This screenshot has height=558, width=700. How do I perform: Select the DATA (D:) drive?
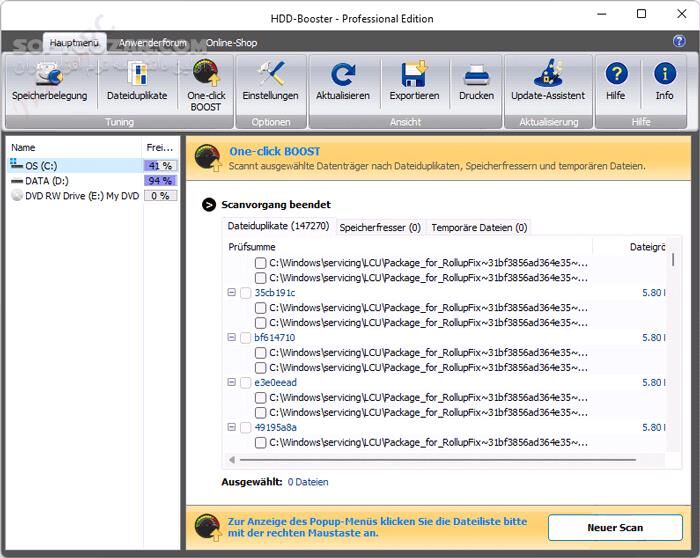pos(47,181)
